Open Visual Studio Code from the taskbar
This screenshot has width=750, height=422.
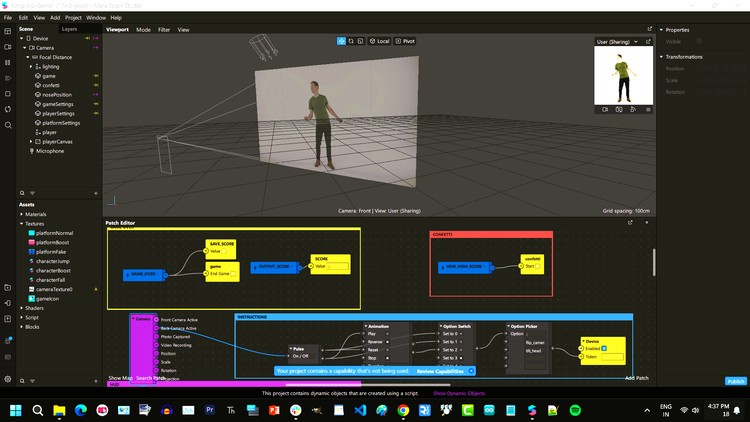pos(359,410)
